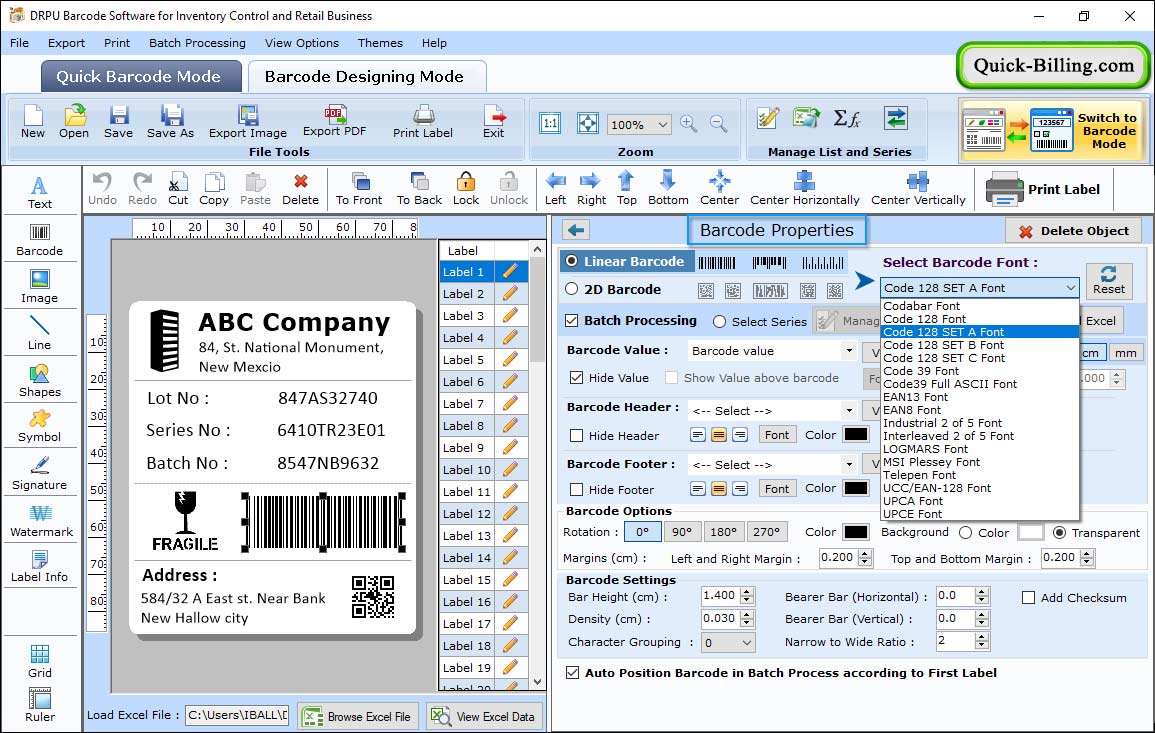The image size is (1155, 733).
Task: Open the Shapes tool
Action: tap(40, 381)
